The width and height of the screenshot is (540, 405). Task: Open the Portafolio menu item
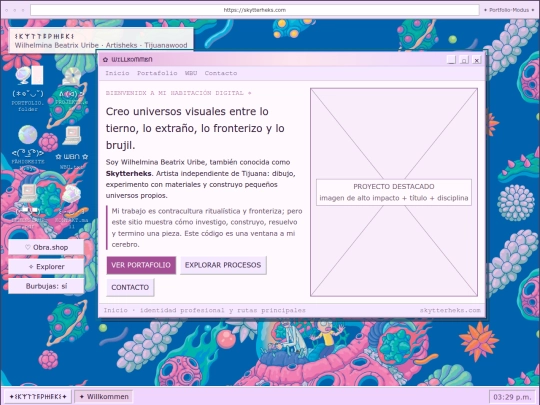(x=157, y=73)
